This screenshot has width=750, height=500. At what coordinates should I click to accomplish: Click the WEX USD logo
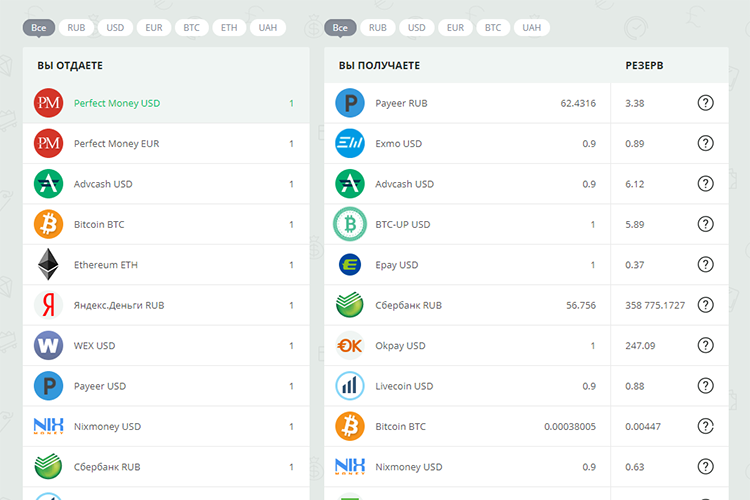pos(48,345)
